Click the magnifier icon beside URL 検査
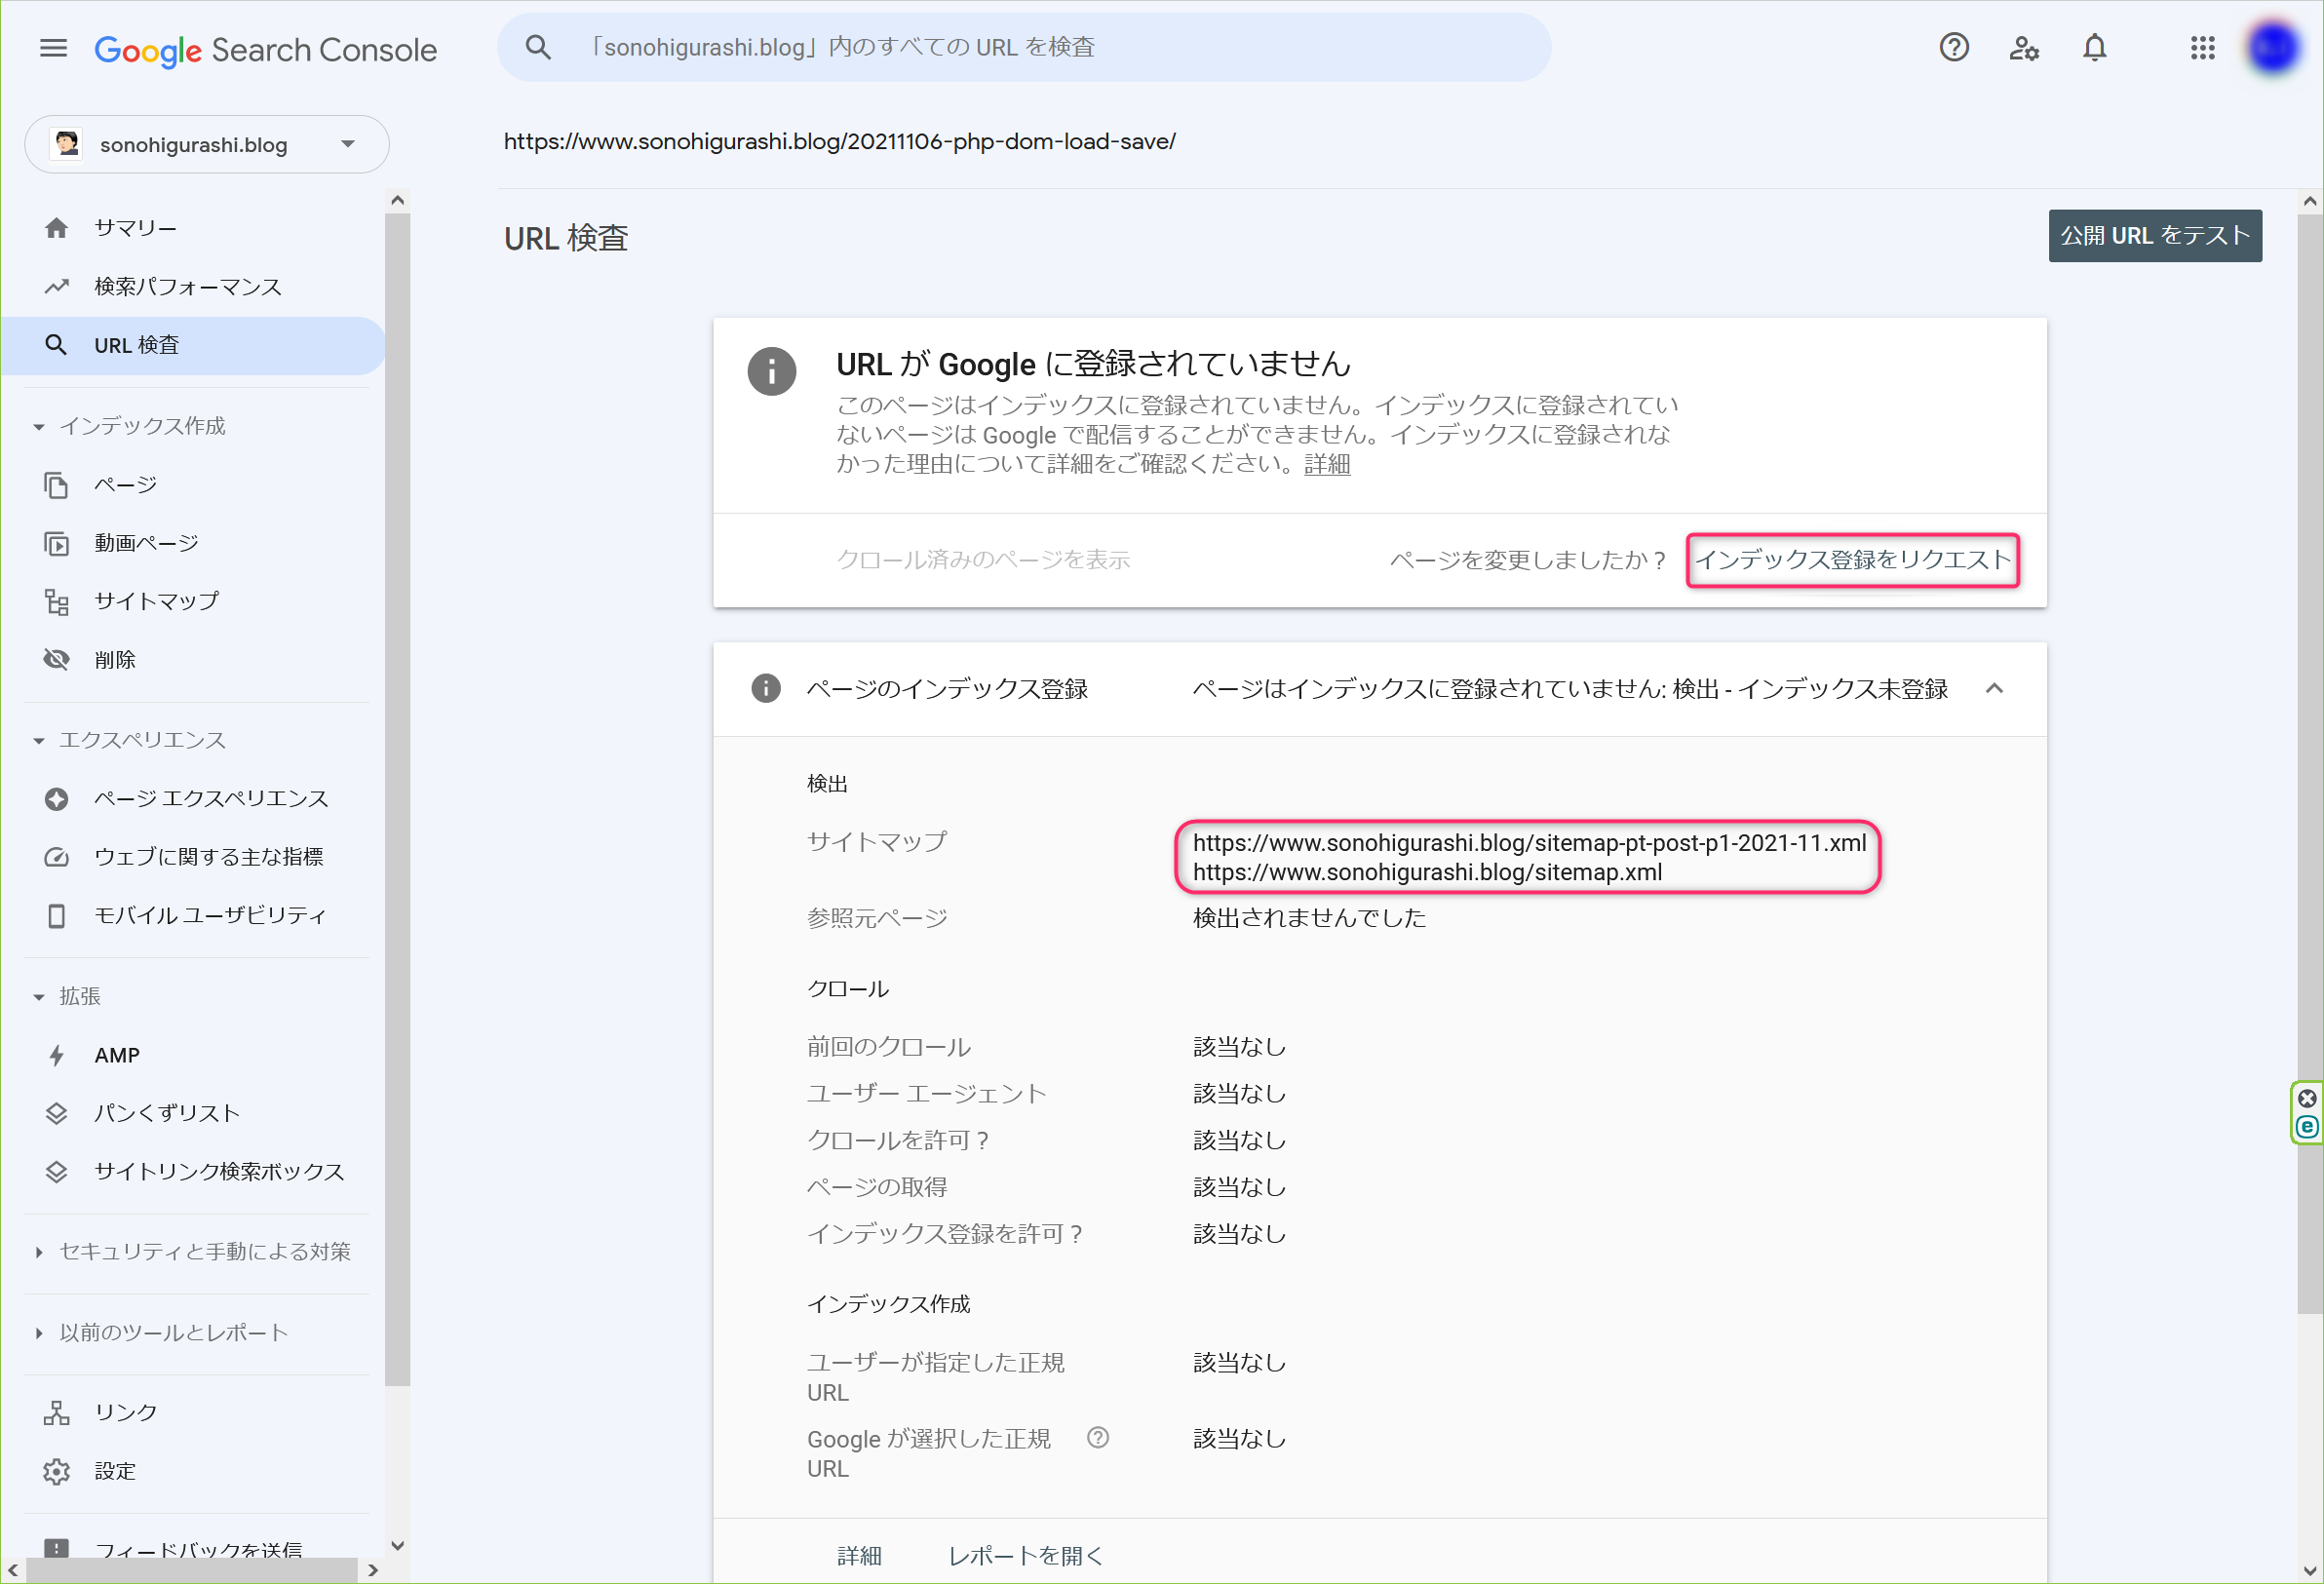Image resolution: width=2324 pixels, height=1584 pixels. [x=56, y=345]
